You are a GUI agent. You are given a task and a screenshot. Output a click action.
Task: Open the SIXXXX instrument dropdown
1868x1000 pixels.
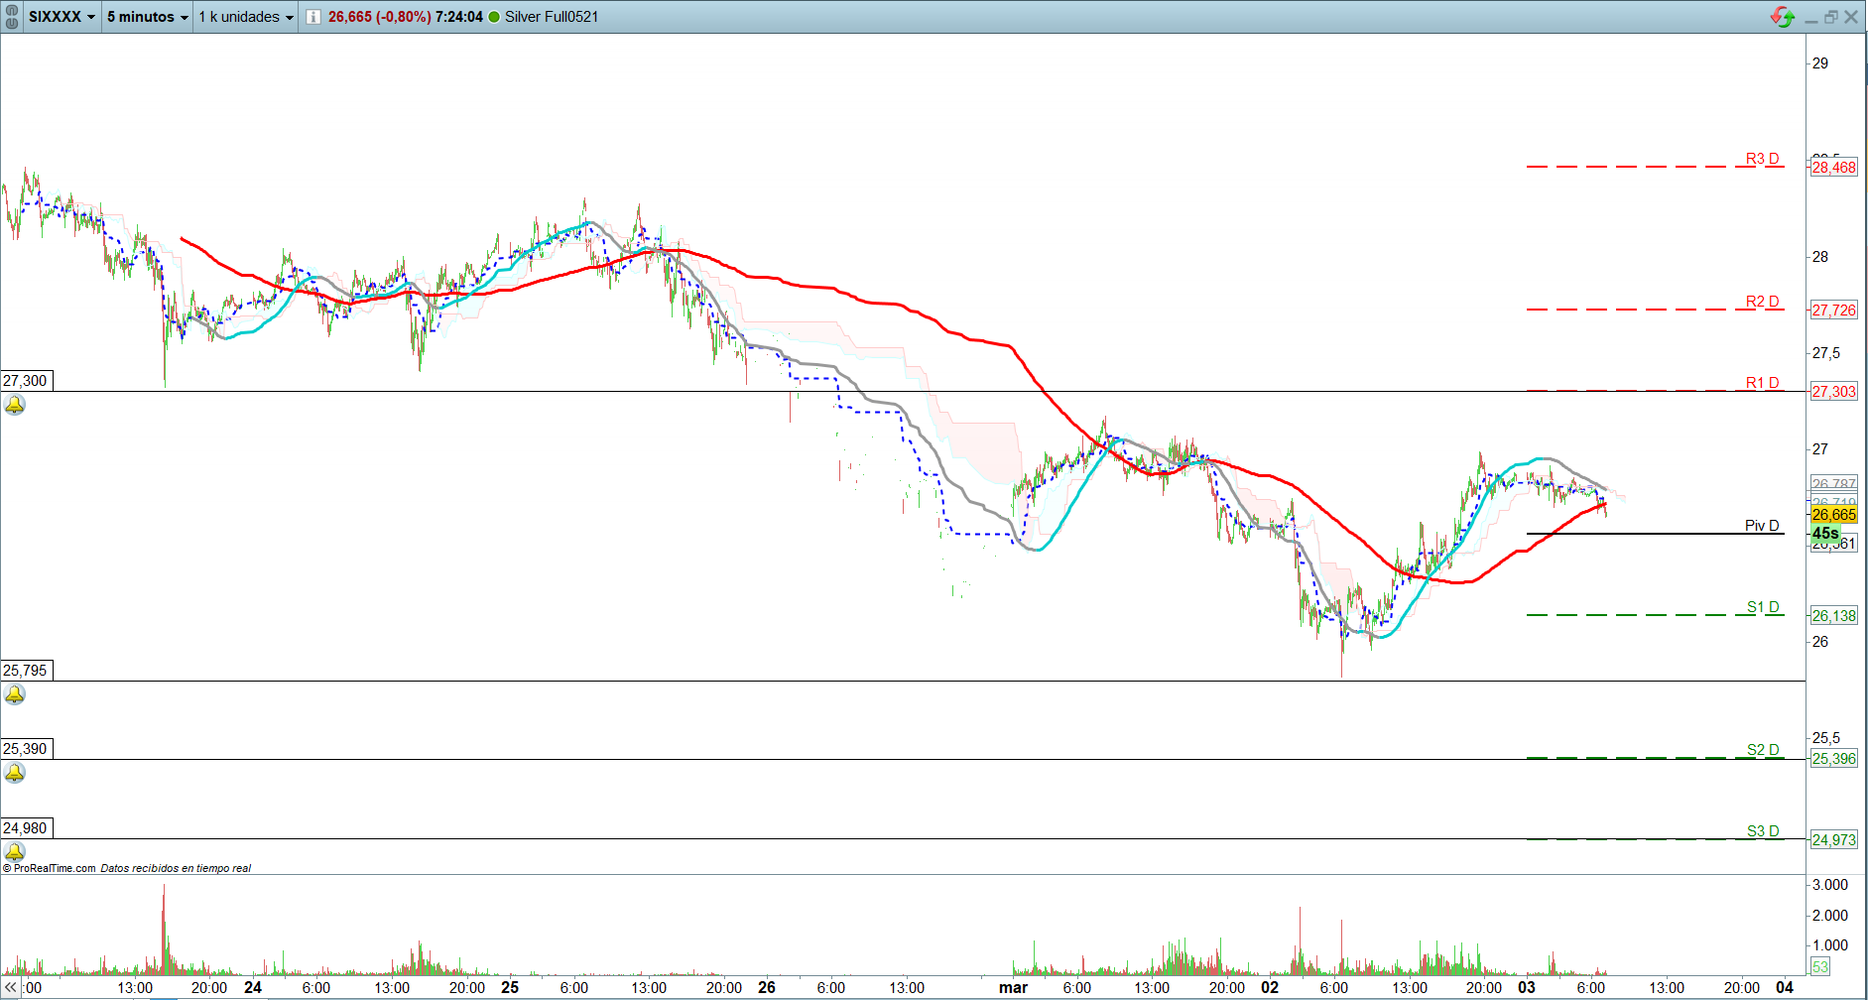coord(62,17)
